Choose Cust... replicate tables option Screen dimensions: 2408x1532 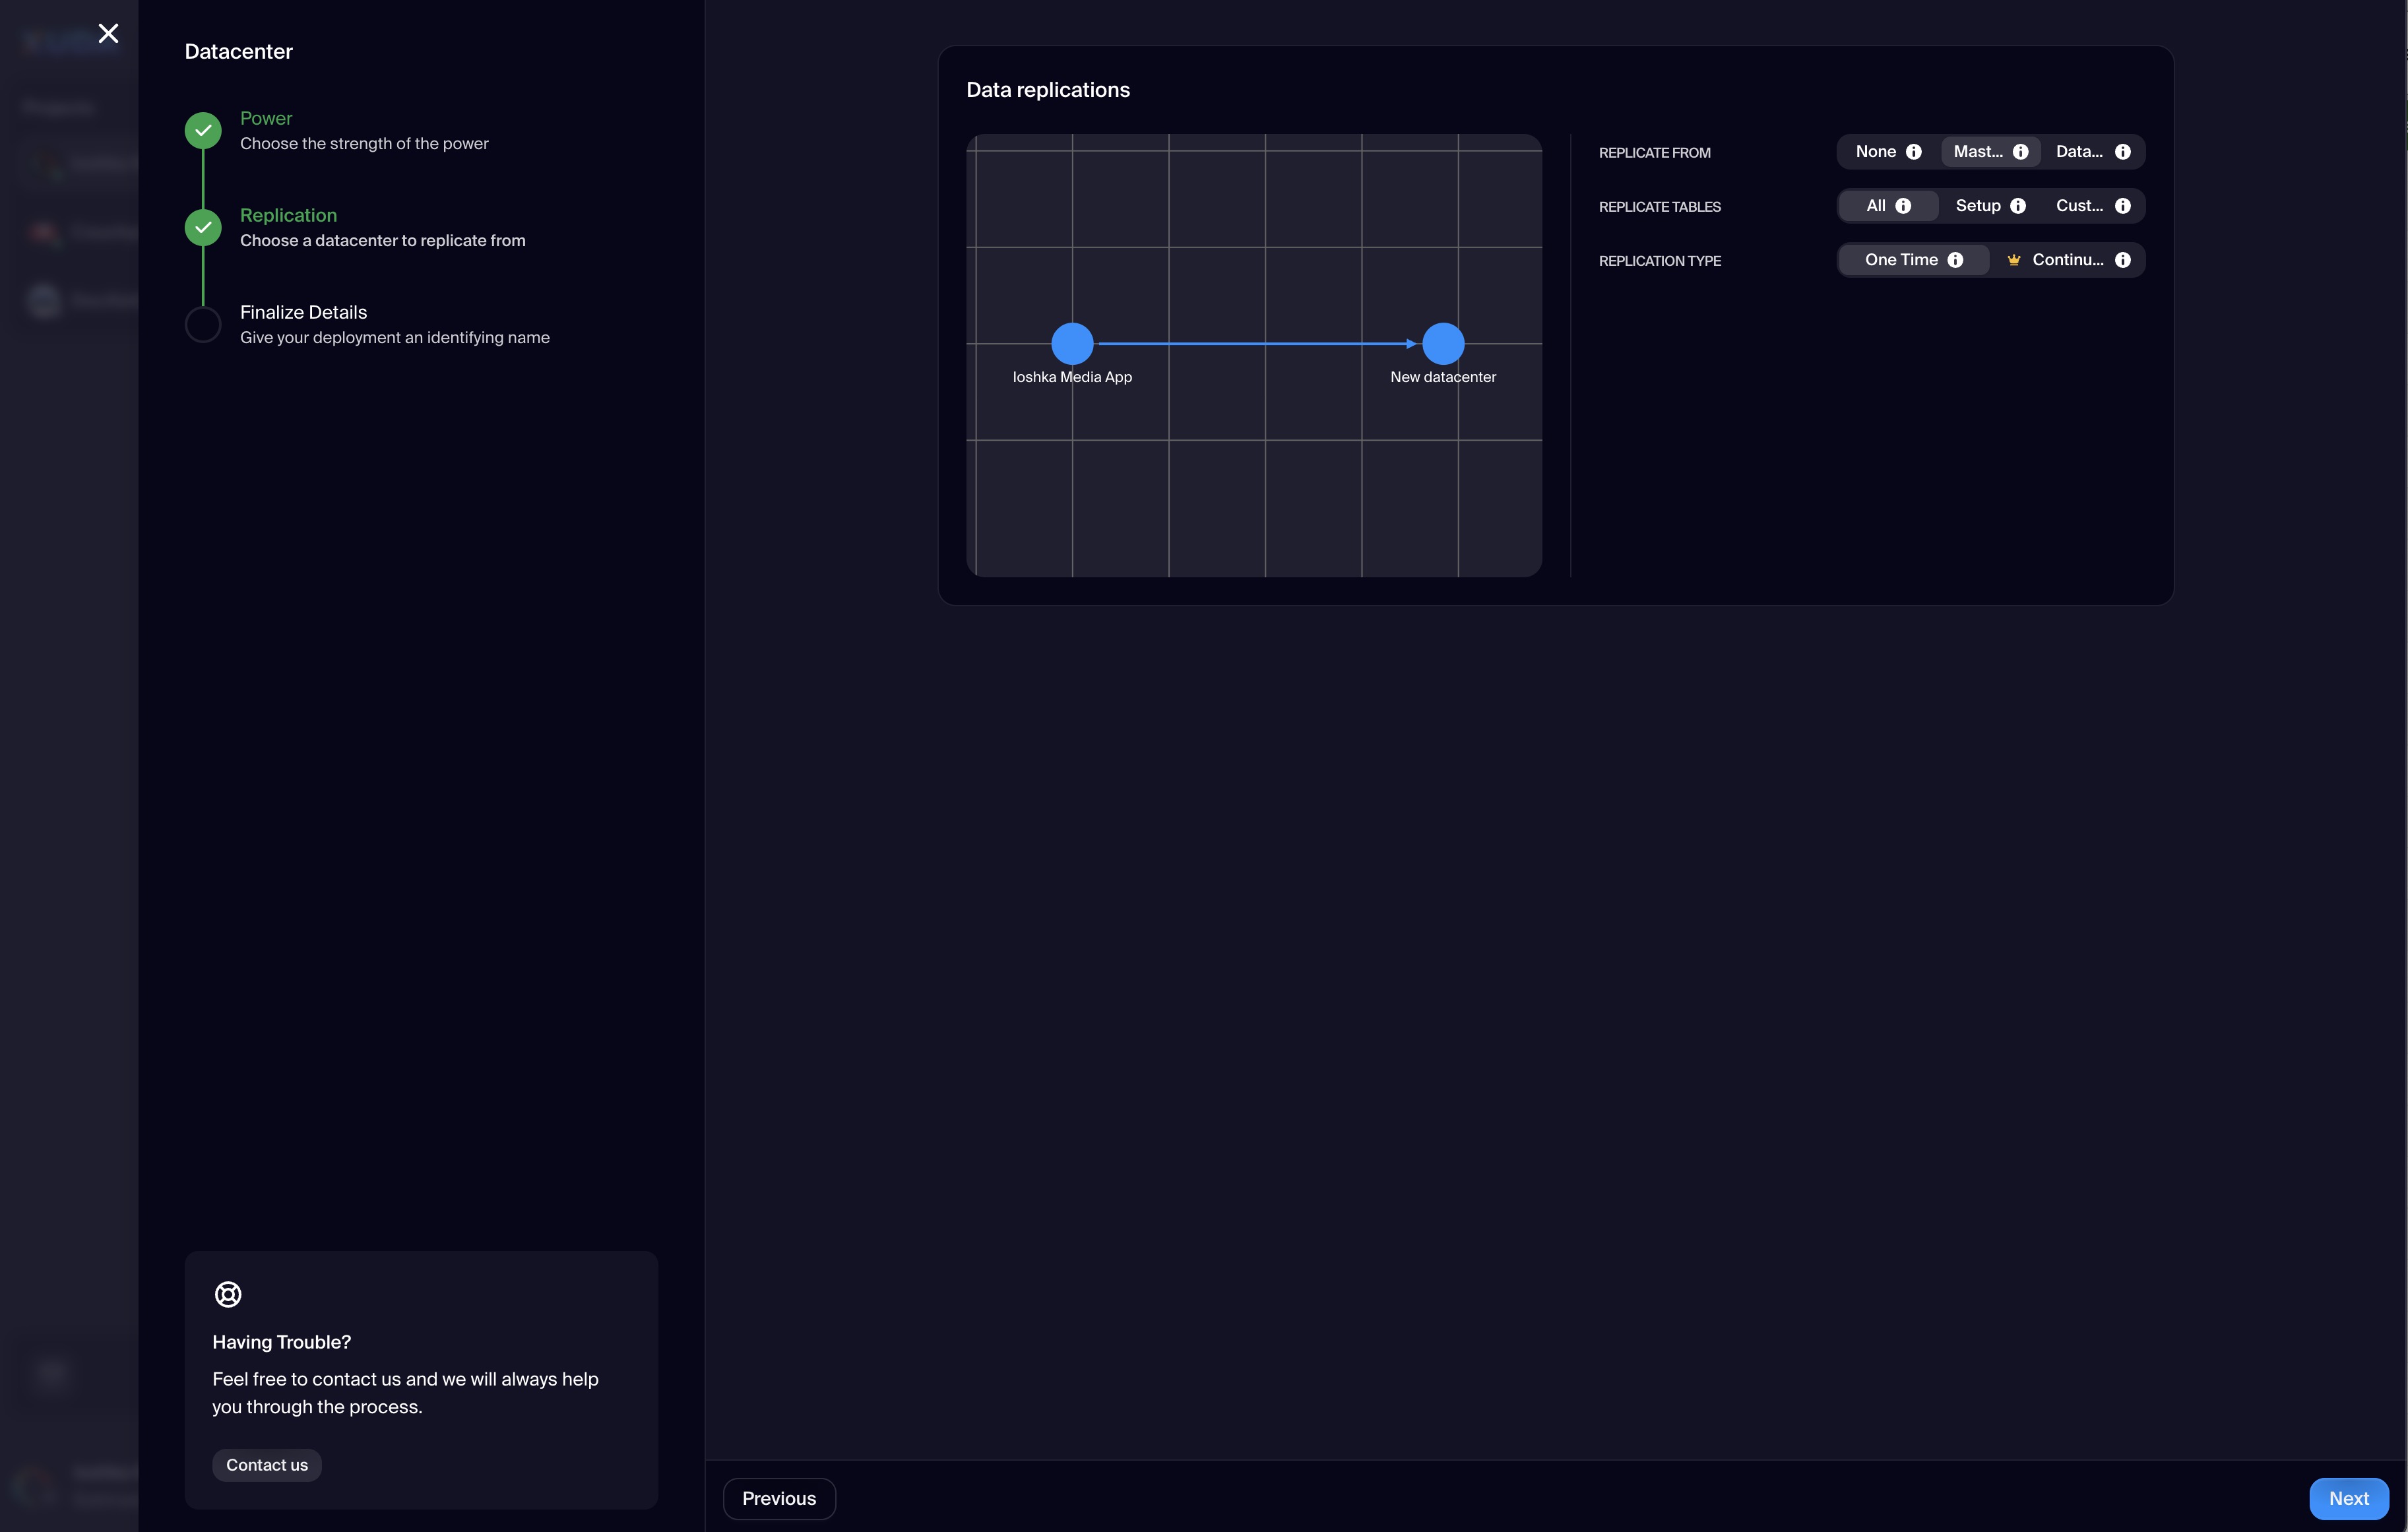pyautogui.click(x=2078, y=206)
